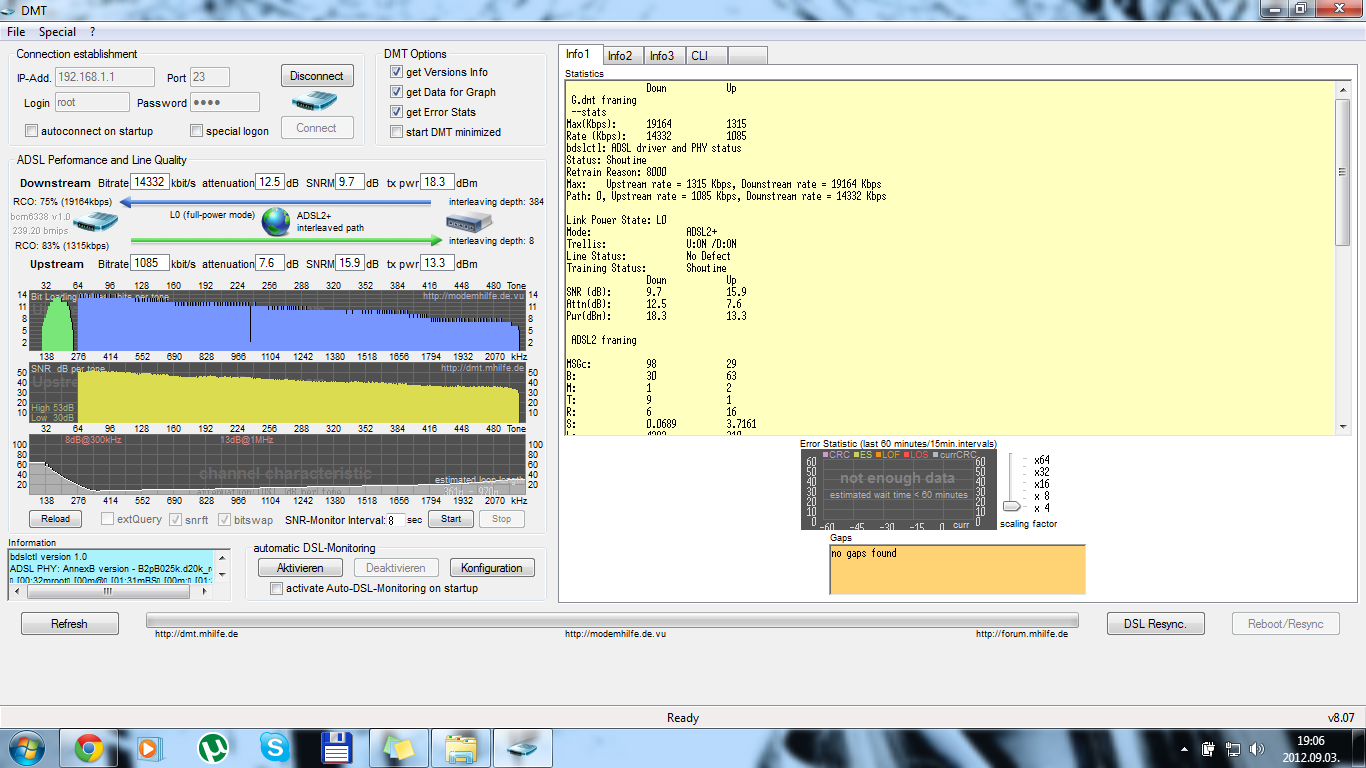This screenshot has height=768, width=1366.
Task: Click the Downstream SNRM field 9.7
Action: pyautogui.click(x=350, y=182)
